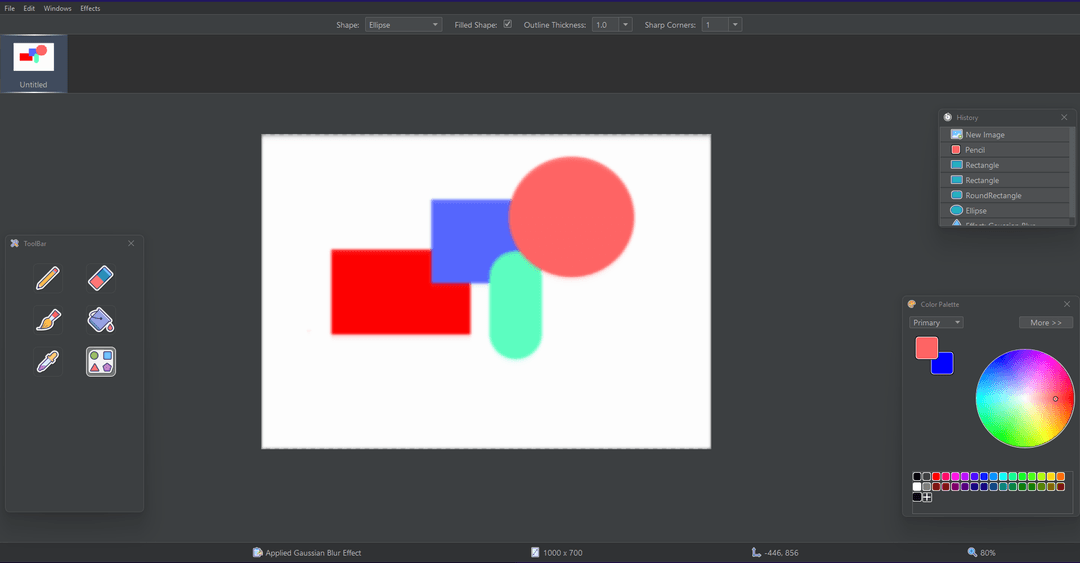1080x563 pixels.
Task: Click the RoundRectangle history entry icon
Action: pos(956,195)
